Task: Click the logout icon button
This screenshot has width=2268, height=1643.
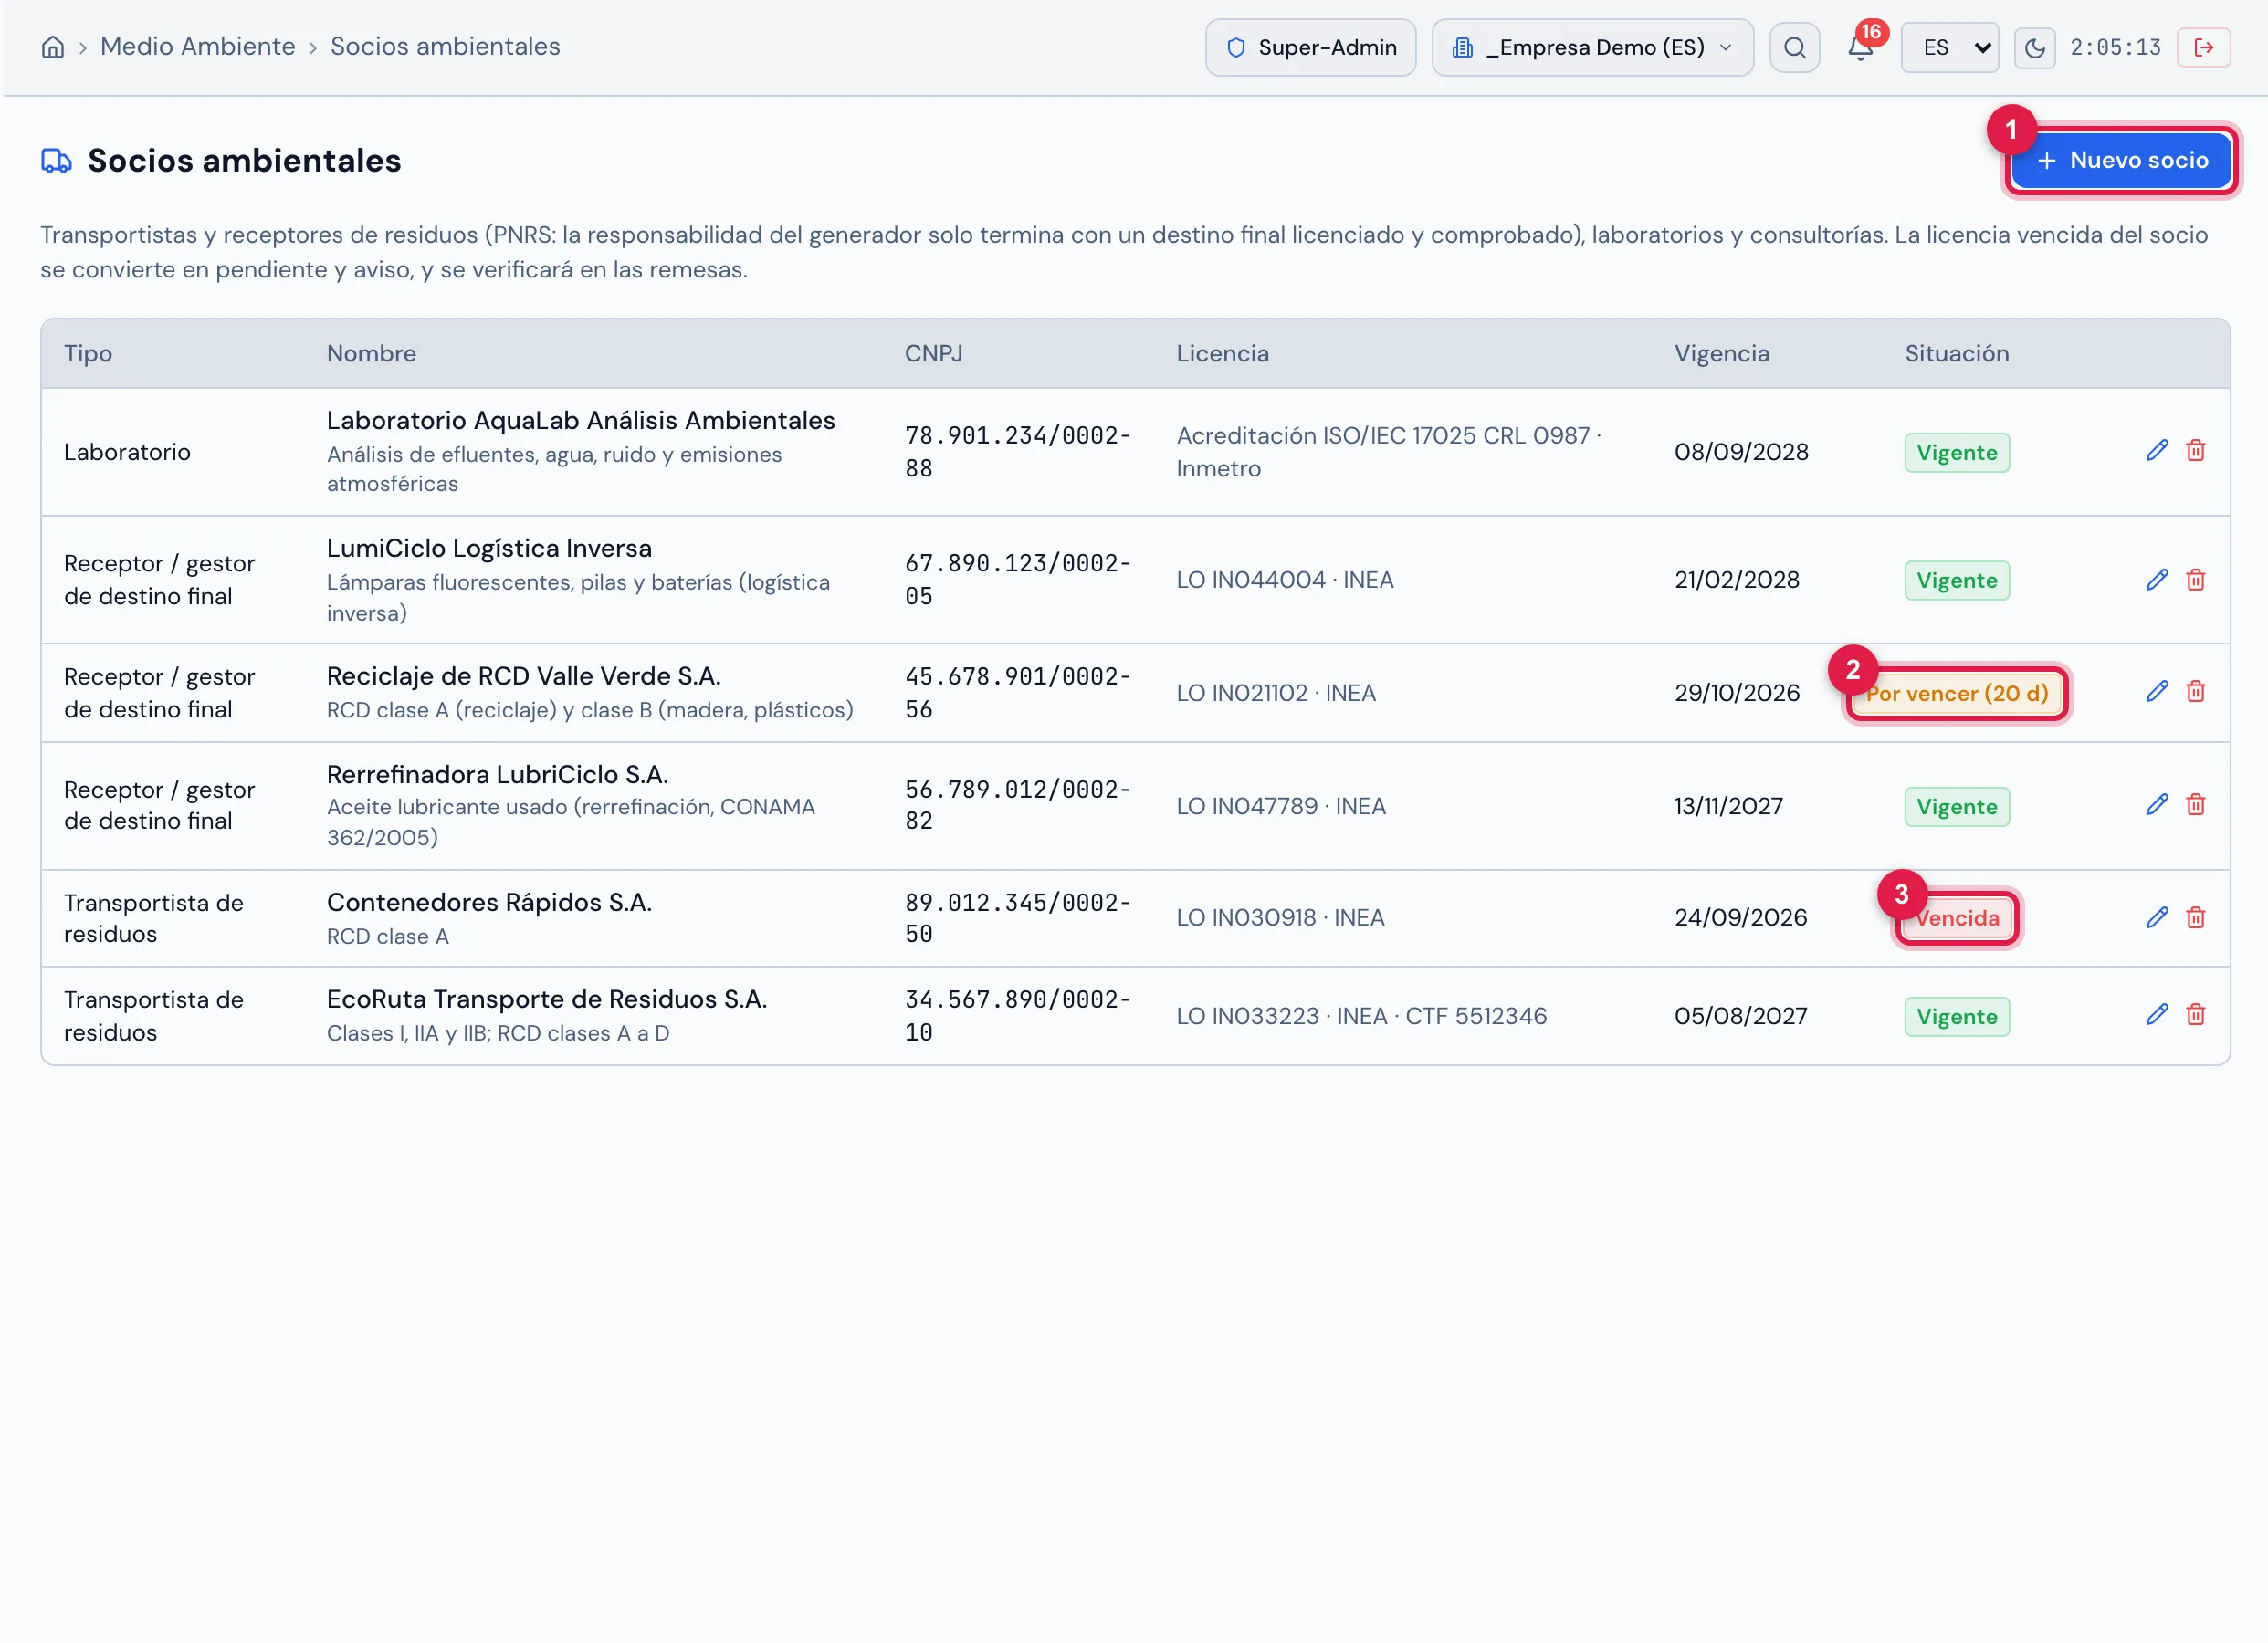Action: tap(2203, 47)
